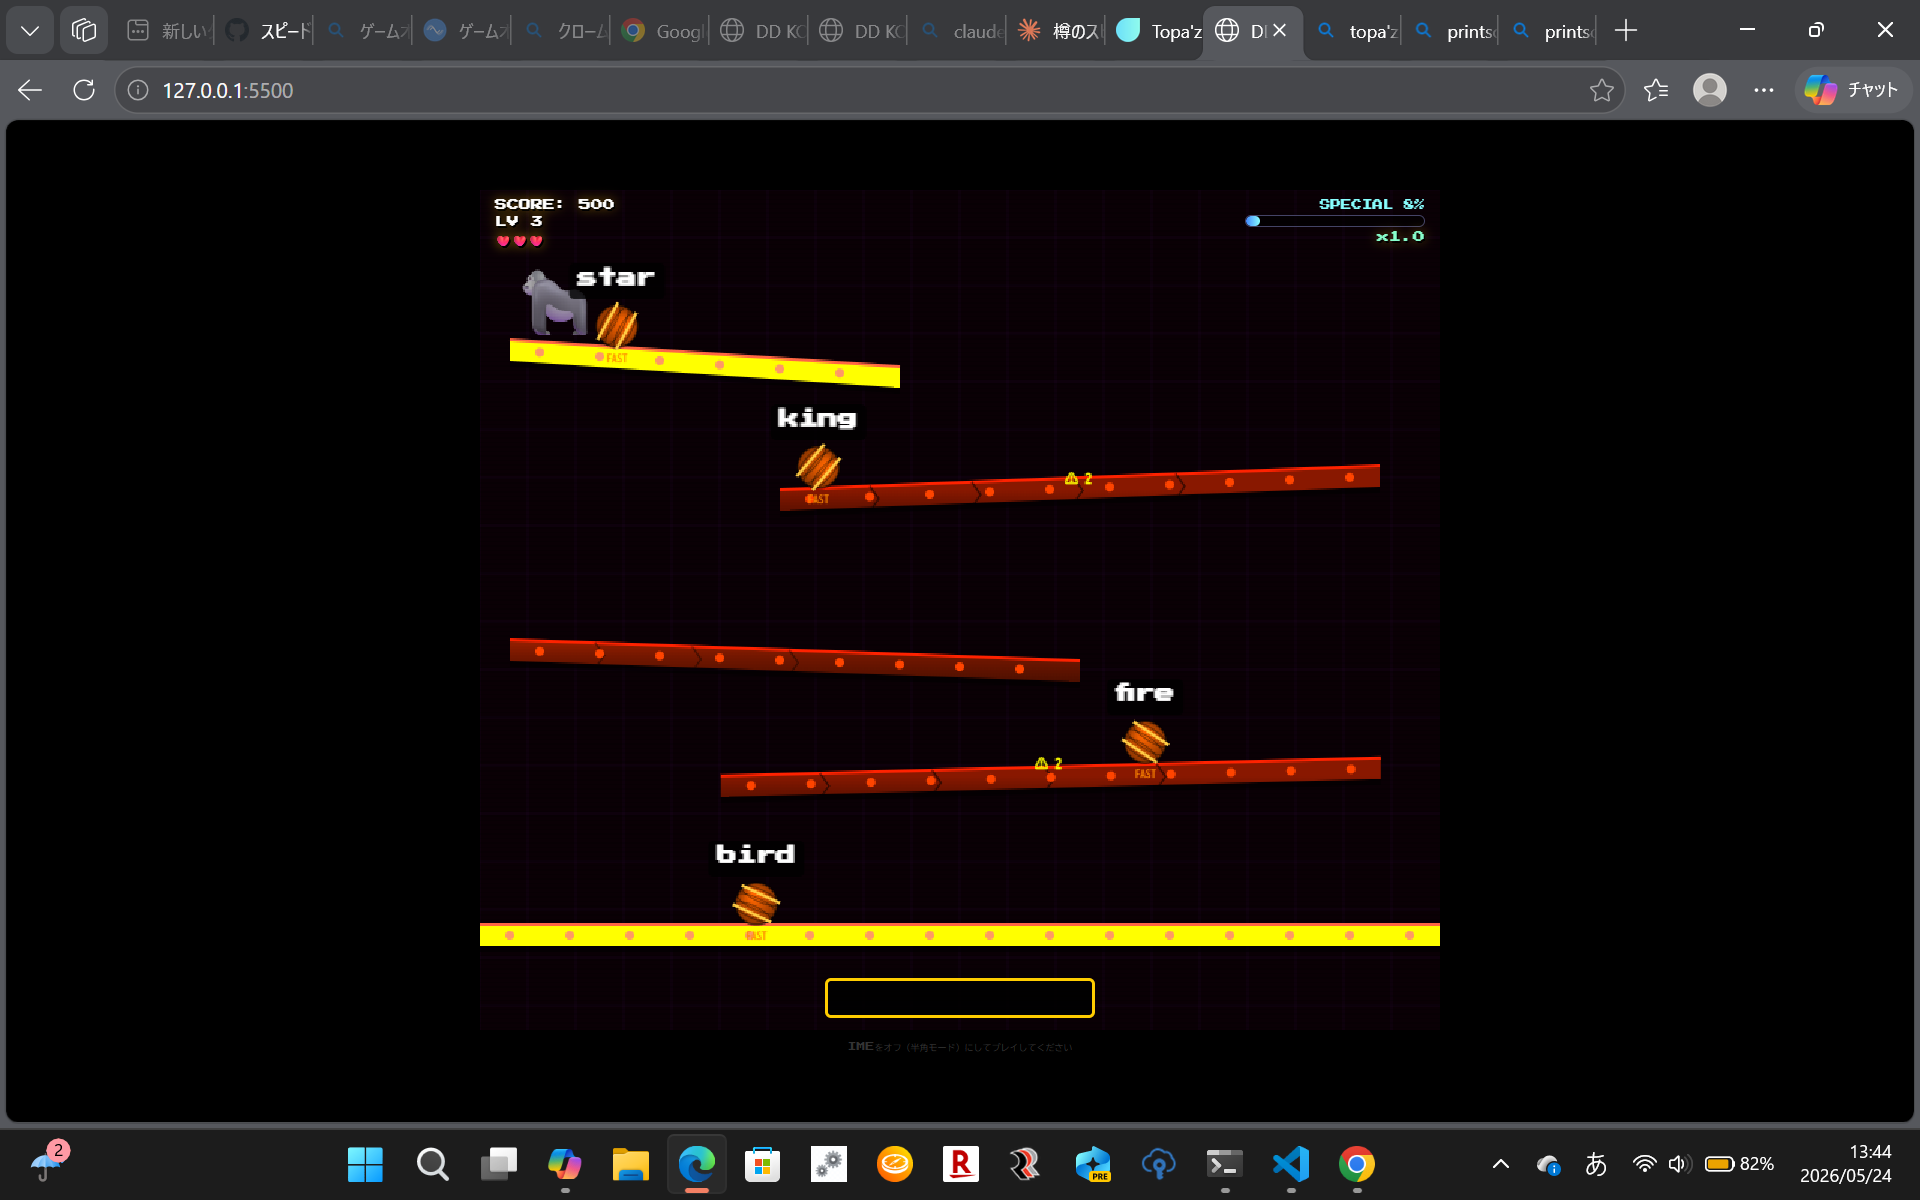Open the Rakuten R app in the taskbar

coord(960,1164)
